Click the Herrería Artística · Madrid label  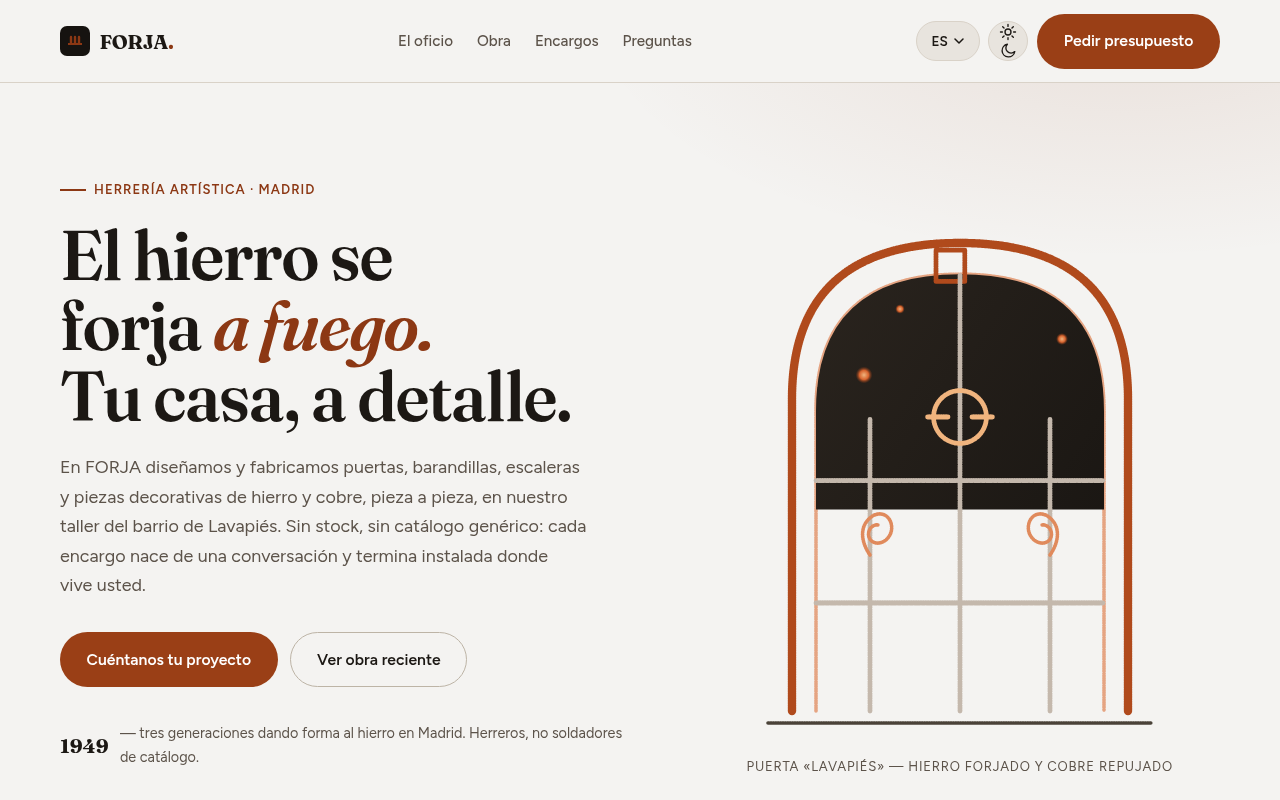pyautogui.click(x=204, y=189)
